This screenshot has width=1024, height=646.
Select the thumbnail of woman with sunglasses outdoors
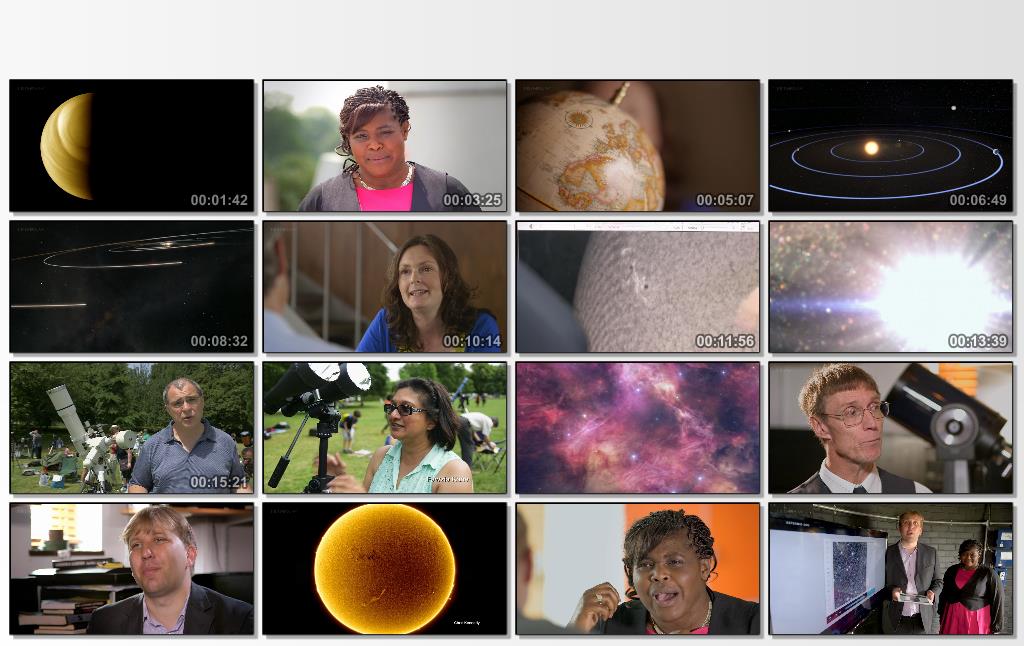point(385,428)
